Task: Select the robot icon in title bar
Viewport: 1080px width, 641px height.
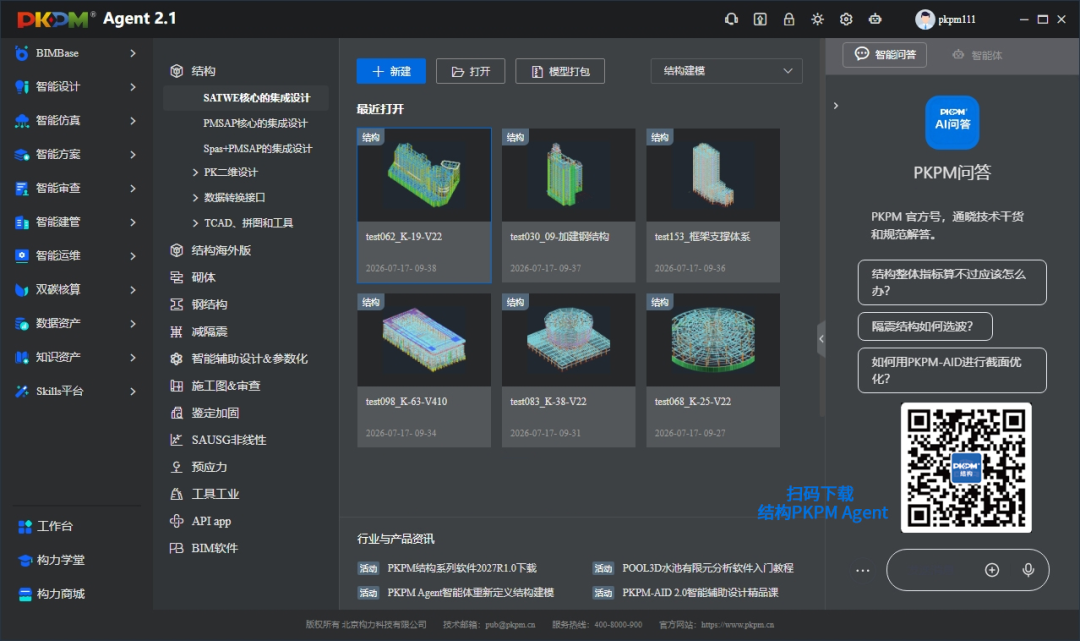Action: (x=875, y=19)
